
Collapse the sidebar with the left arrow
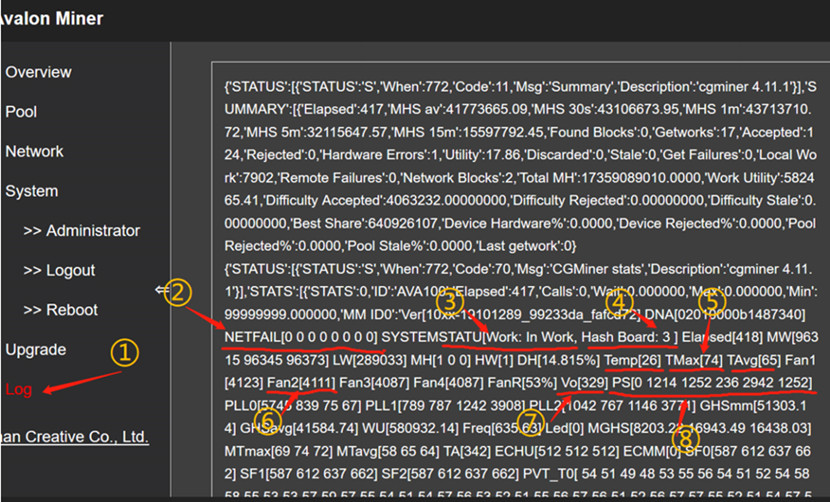click(x=162, y=290)
